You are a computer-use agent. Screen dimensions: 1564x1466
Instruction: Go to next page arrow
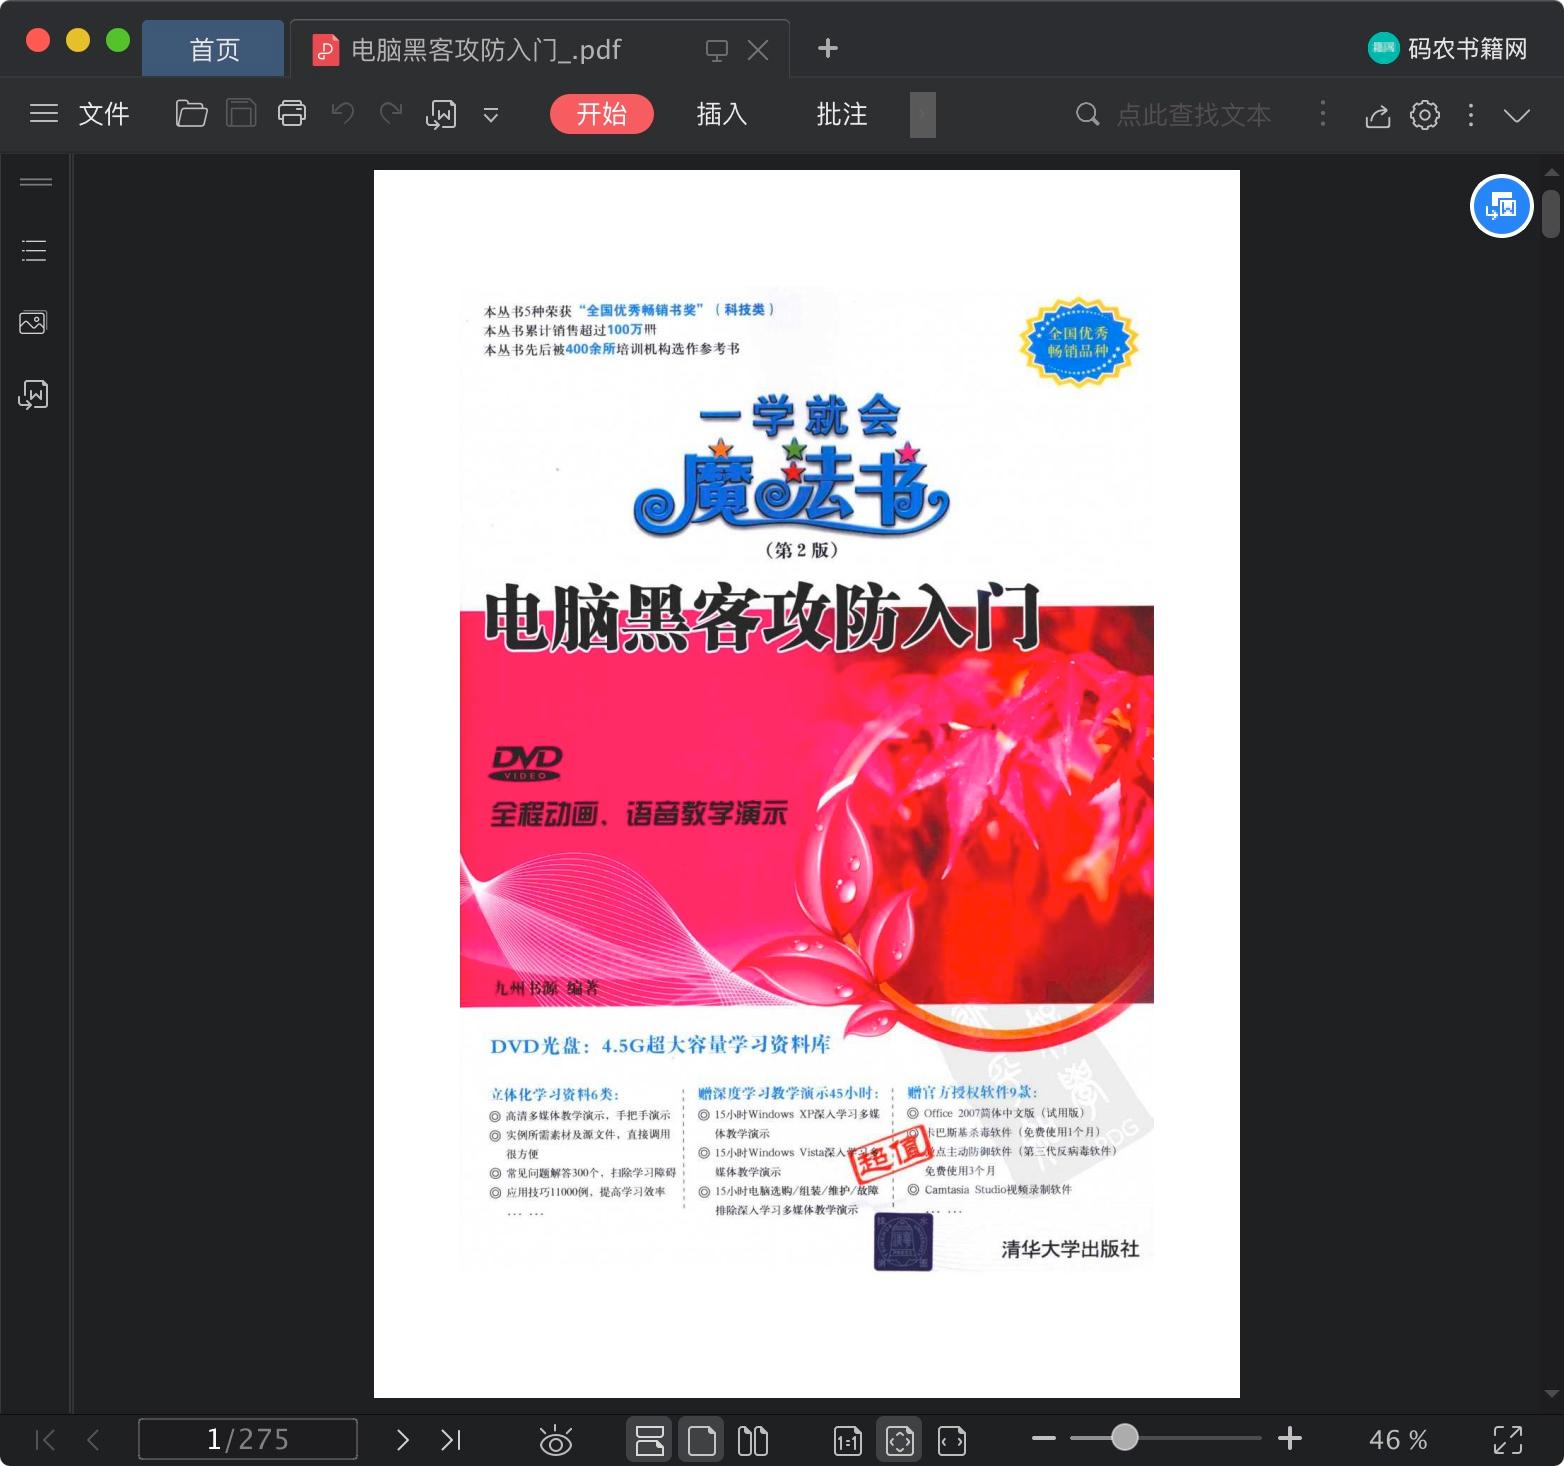[402, 1440]
